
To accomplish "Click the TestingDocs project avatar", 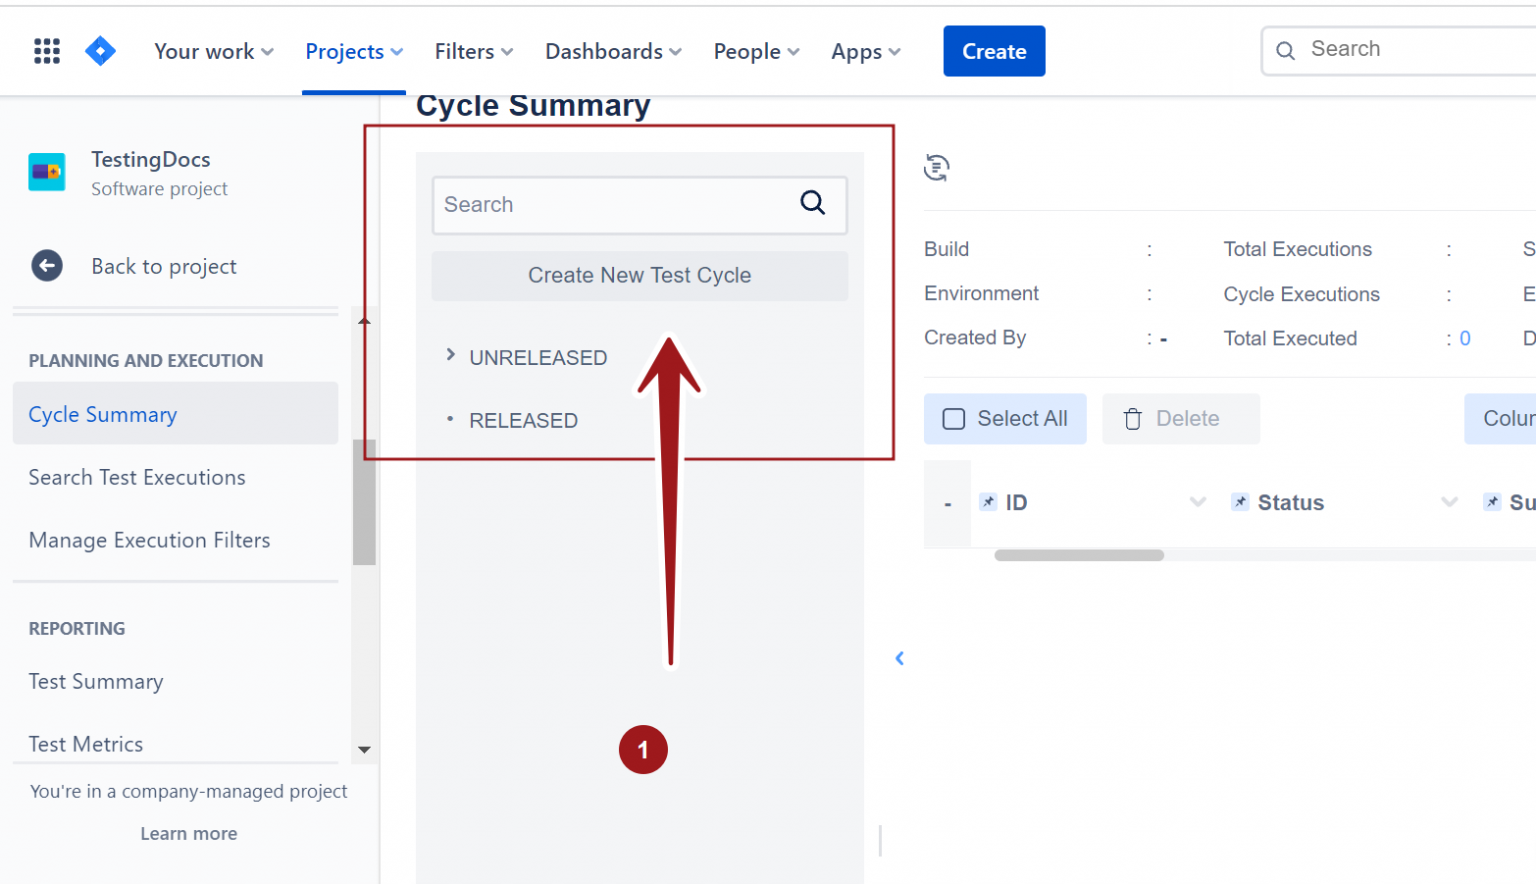I will pos(46,172).
